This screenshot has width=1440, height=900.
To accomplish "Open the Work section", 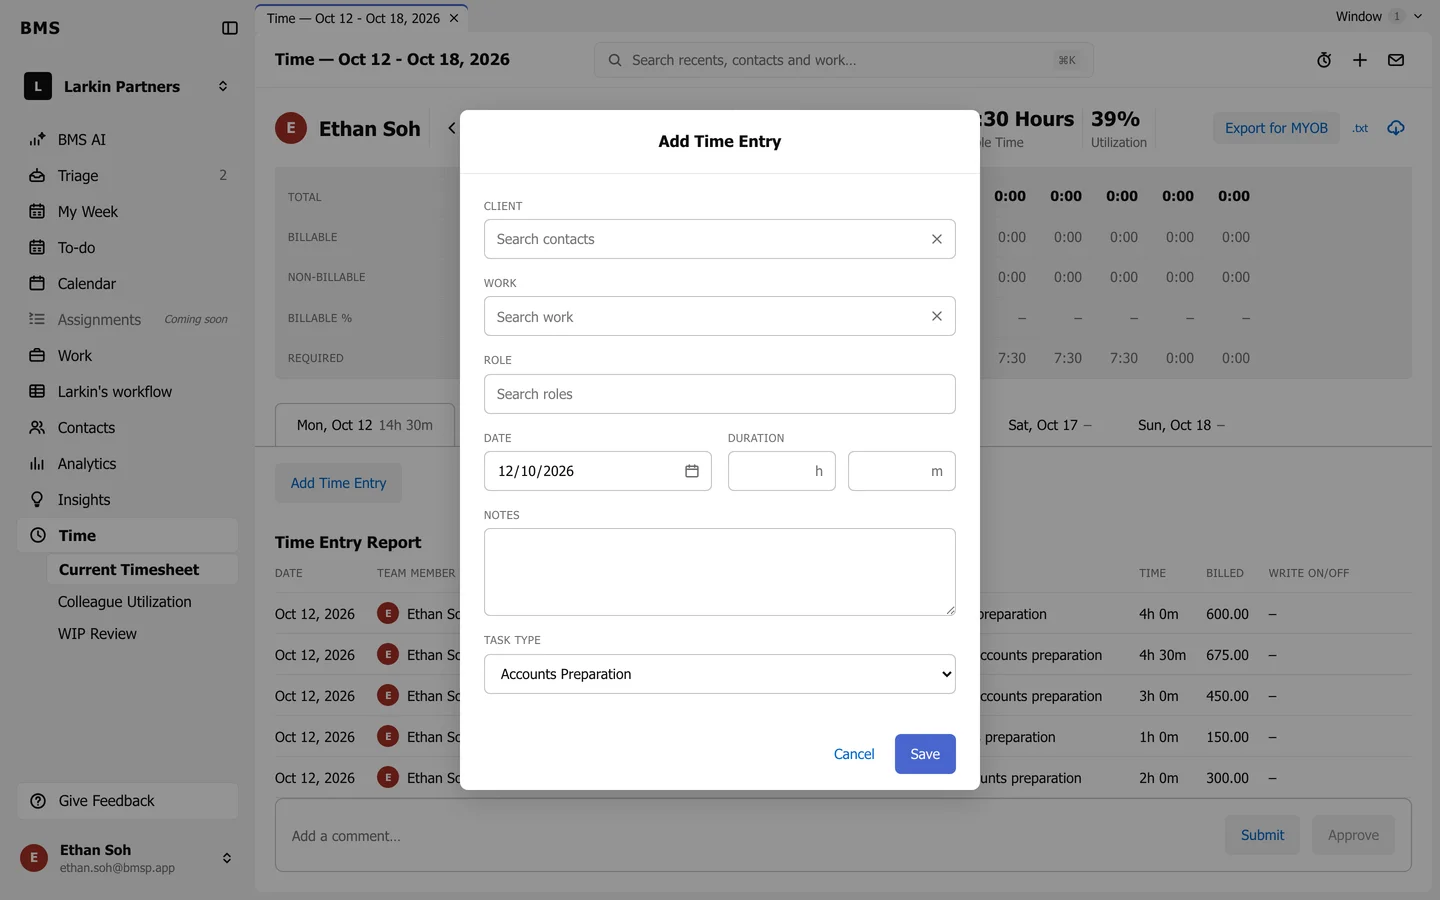I will tap(127, 356).
